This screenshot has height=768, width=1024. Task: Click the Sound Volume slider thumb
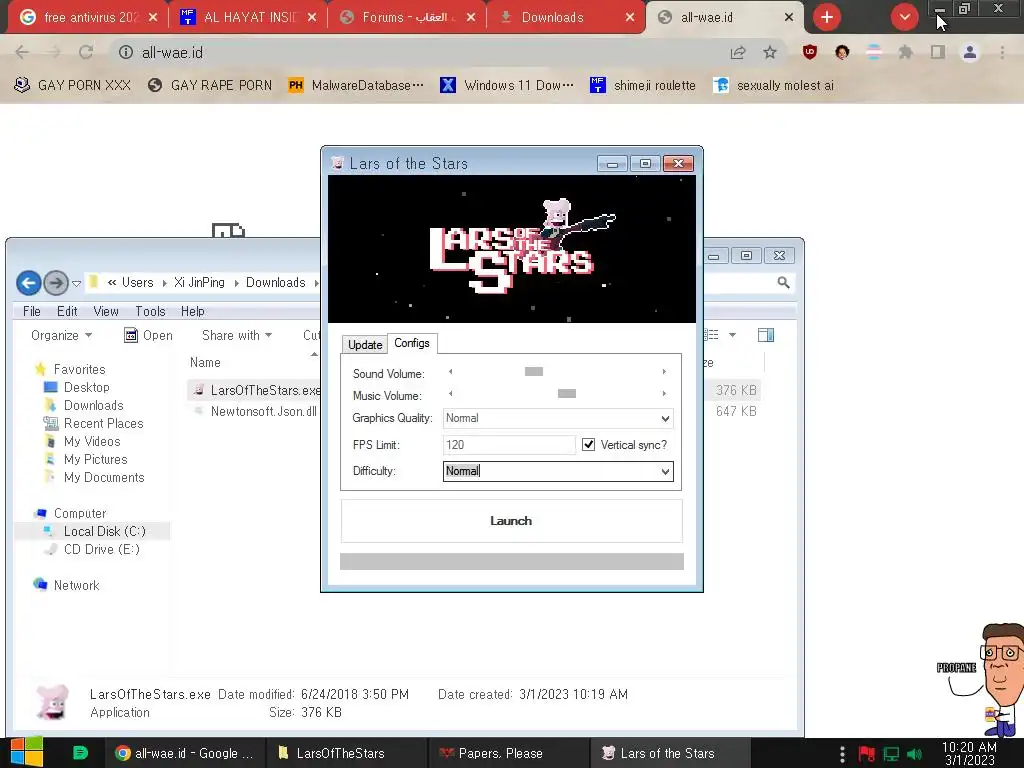tap(534, 372)
